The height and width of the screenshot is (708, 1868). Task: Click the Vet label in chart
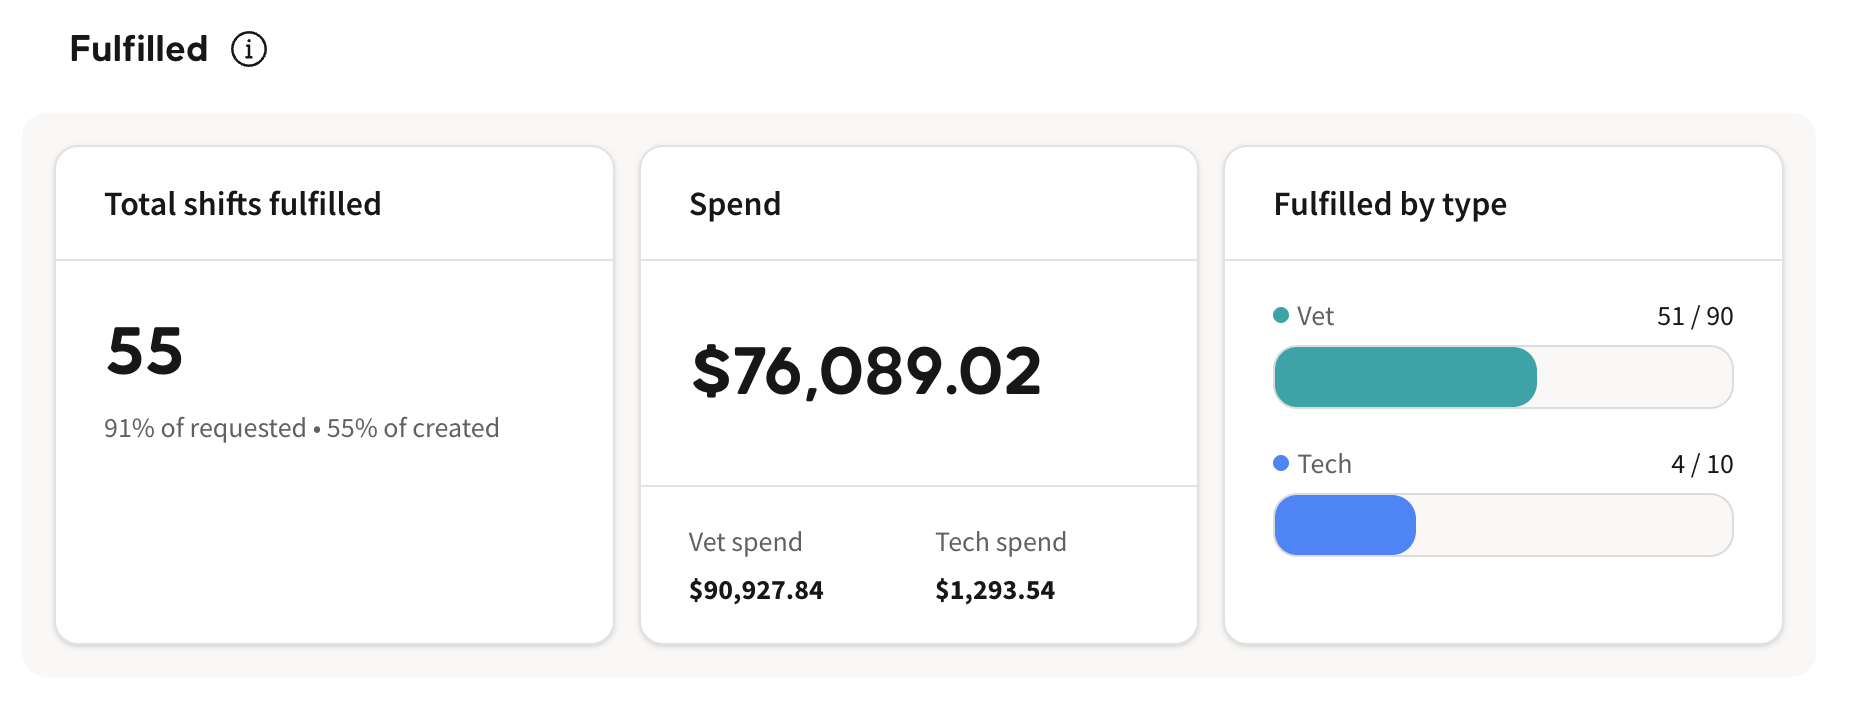tap(1315, 316)
